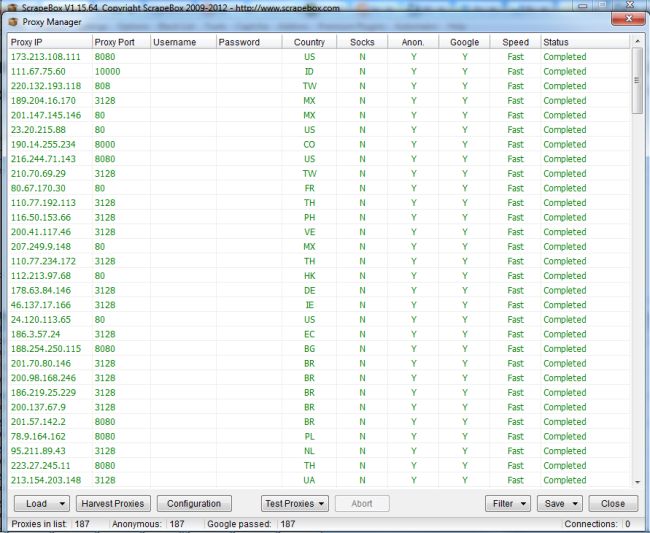Select proxy row 220.132.193.118
The height and width of the screenshot is (533, 650).
(319, 86)
